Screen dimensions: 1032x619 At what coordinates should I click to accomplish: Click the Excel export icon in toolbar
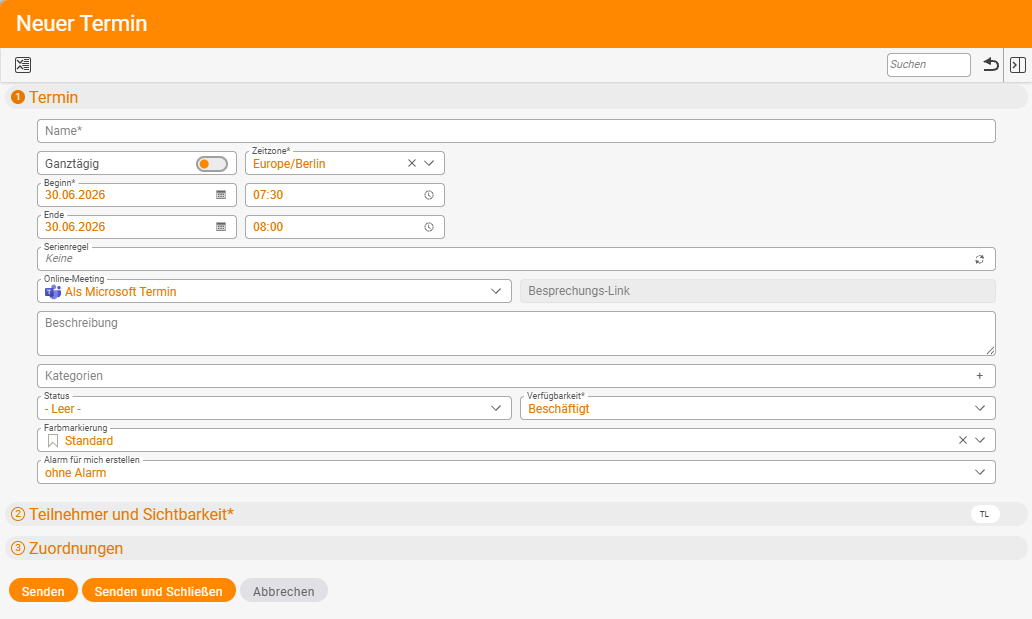[23, 65]
